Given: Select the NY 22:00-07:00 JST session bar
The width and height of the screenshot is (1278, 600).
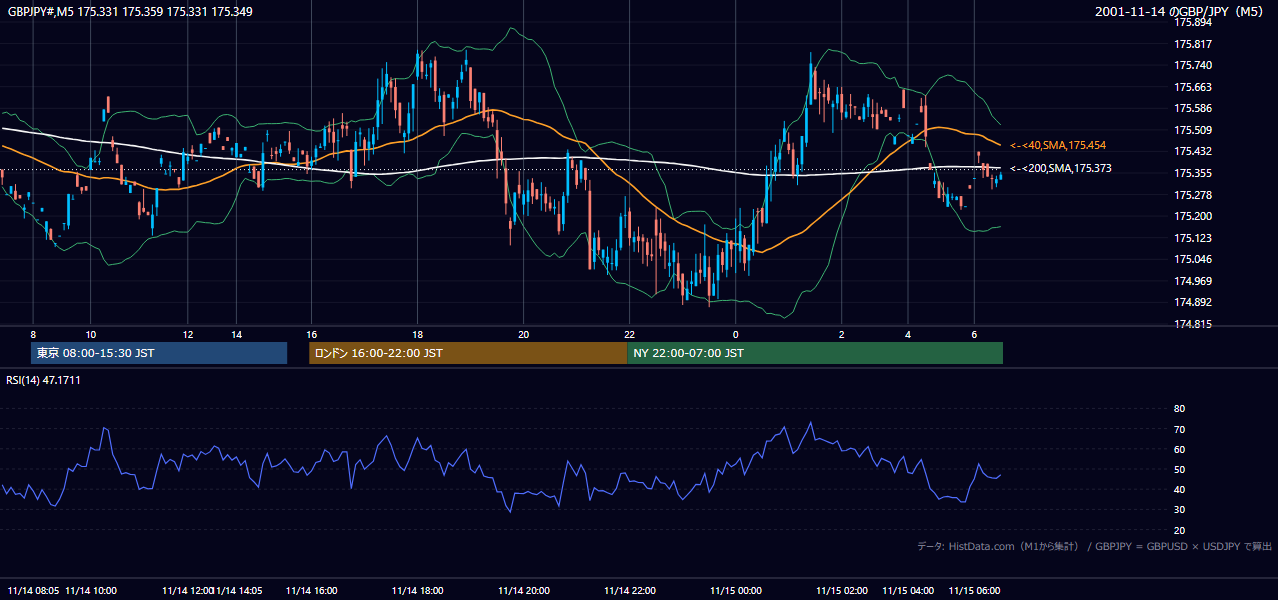Looking at the screenshot, I should point(815,353).
